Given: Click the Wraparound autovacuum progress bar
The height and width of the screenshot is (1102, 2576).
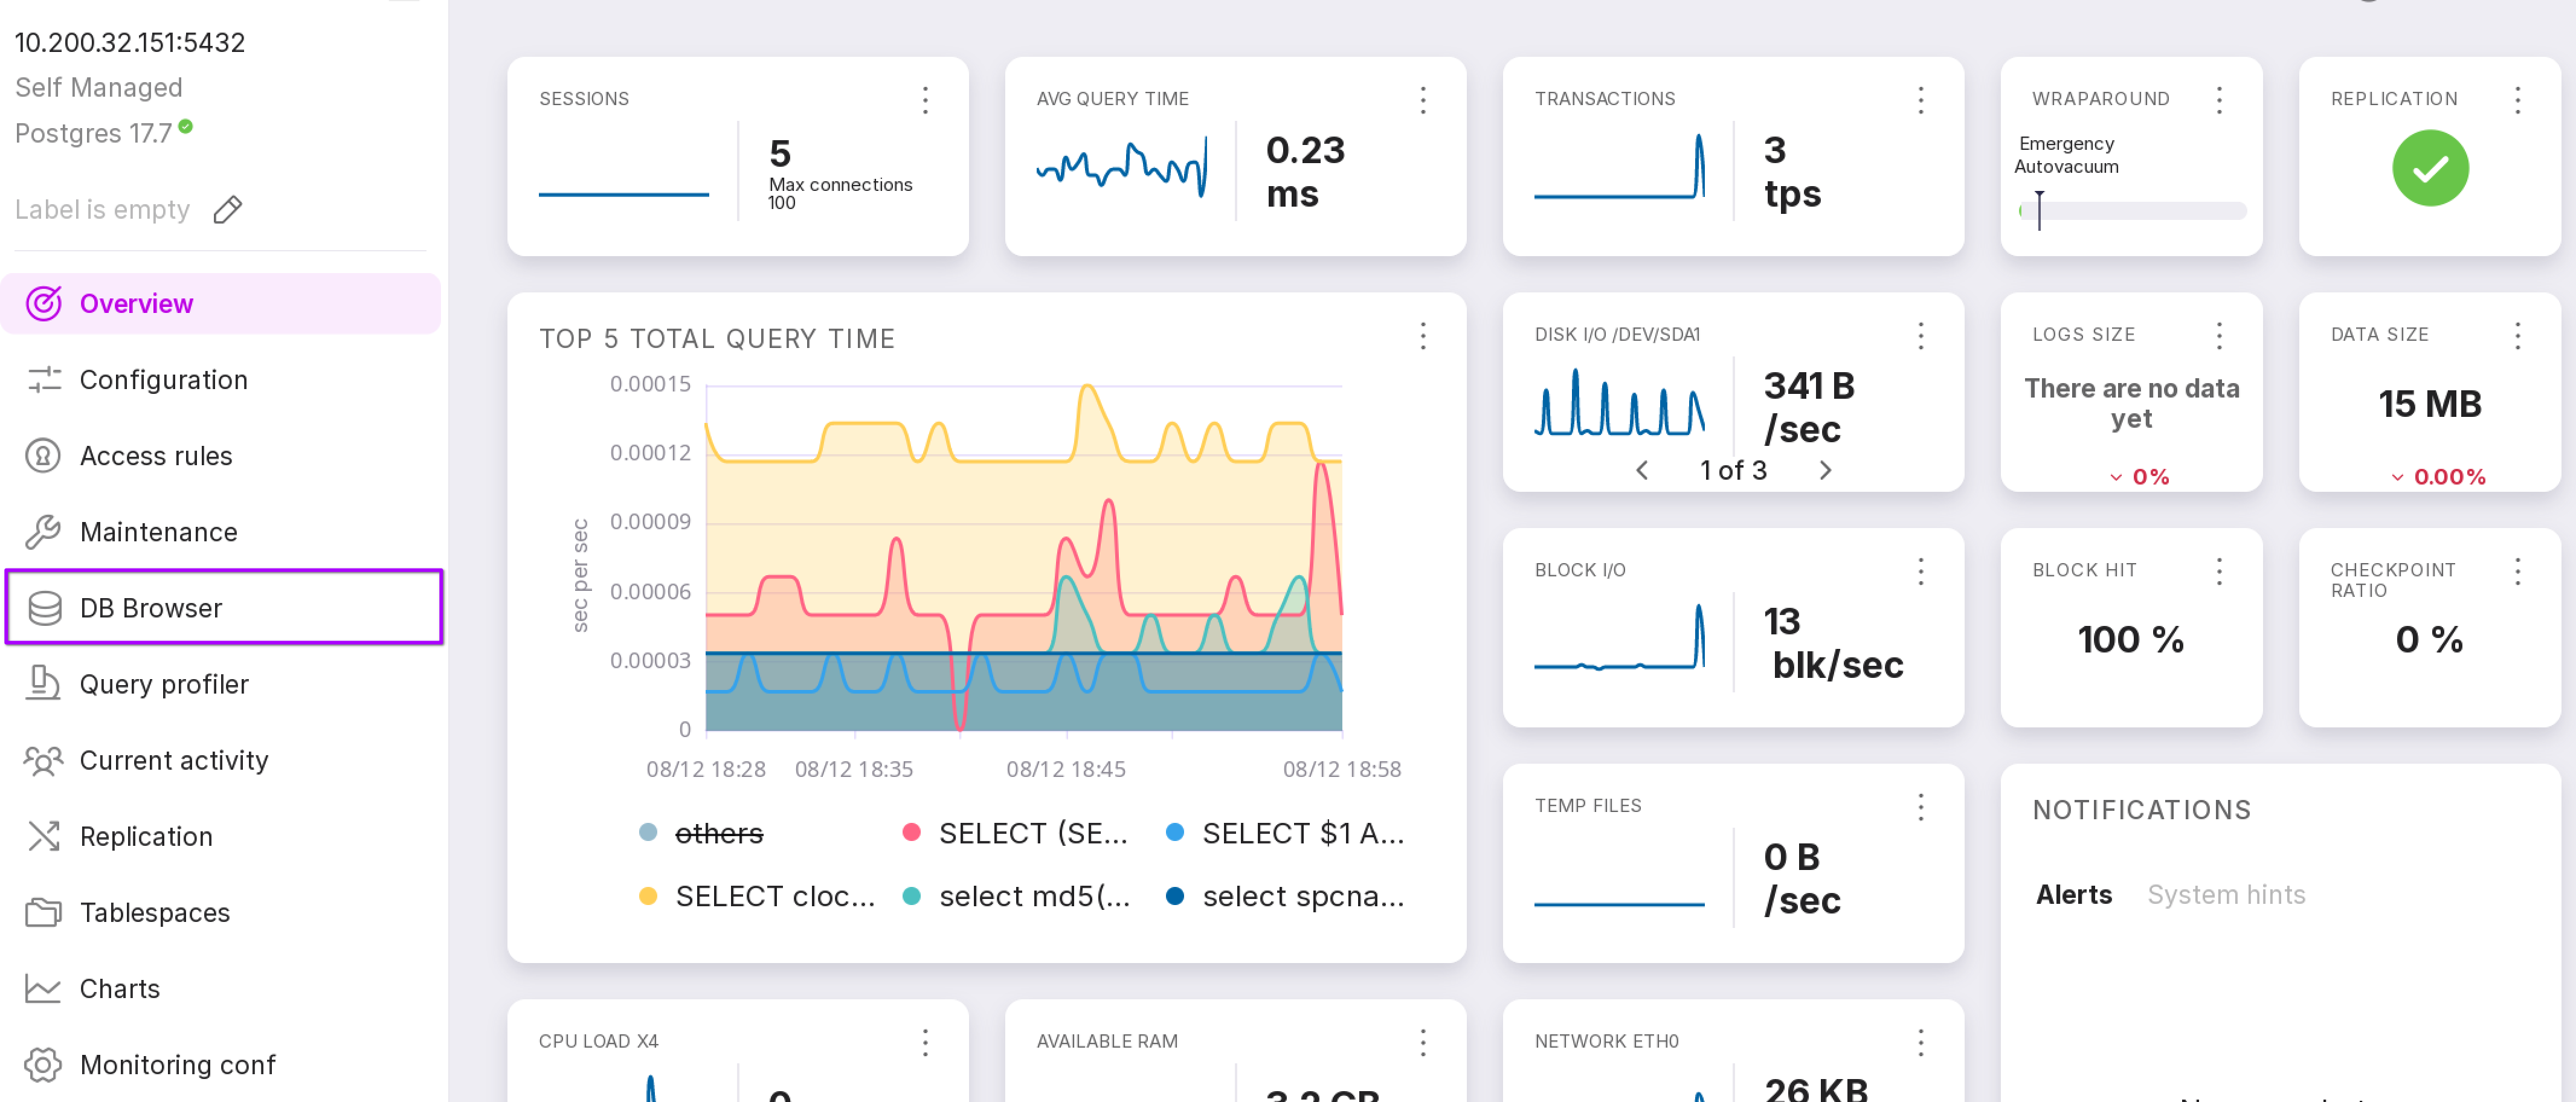Looking at the screenshot, I should [x=2132, y=211].
